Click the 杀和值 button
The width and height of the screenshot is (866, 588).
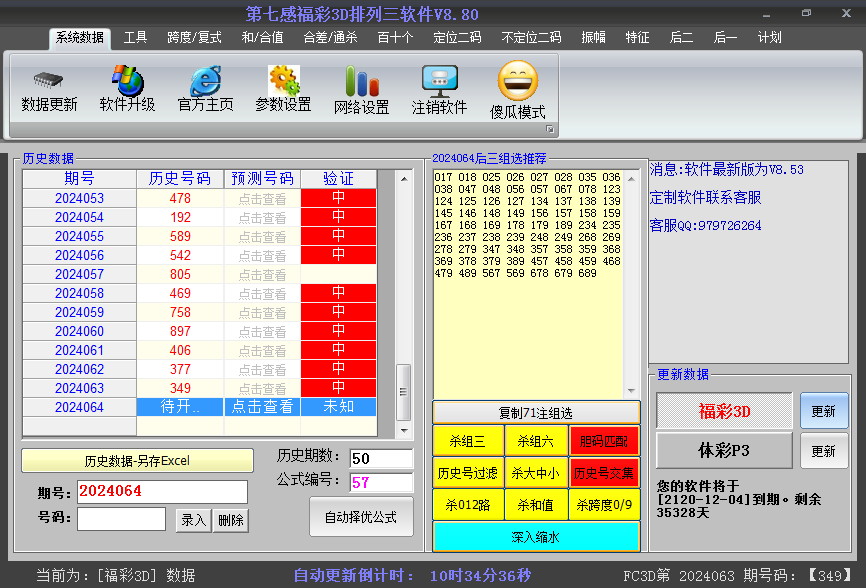pos(536,505)
